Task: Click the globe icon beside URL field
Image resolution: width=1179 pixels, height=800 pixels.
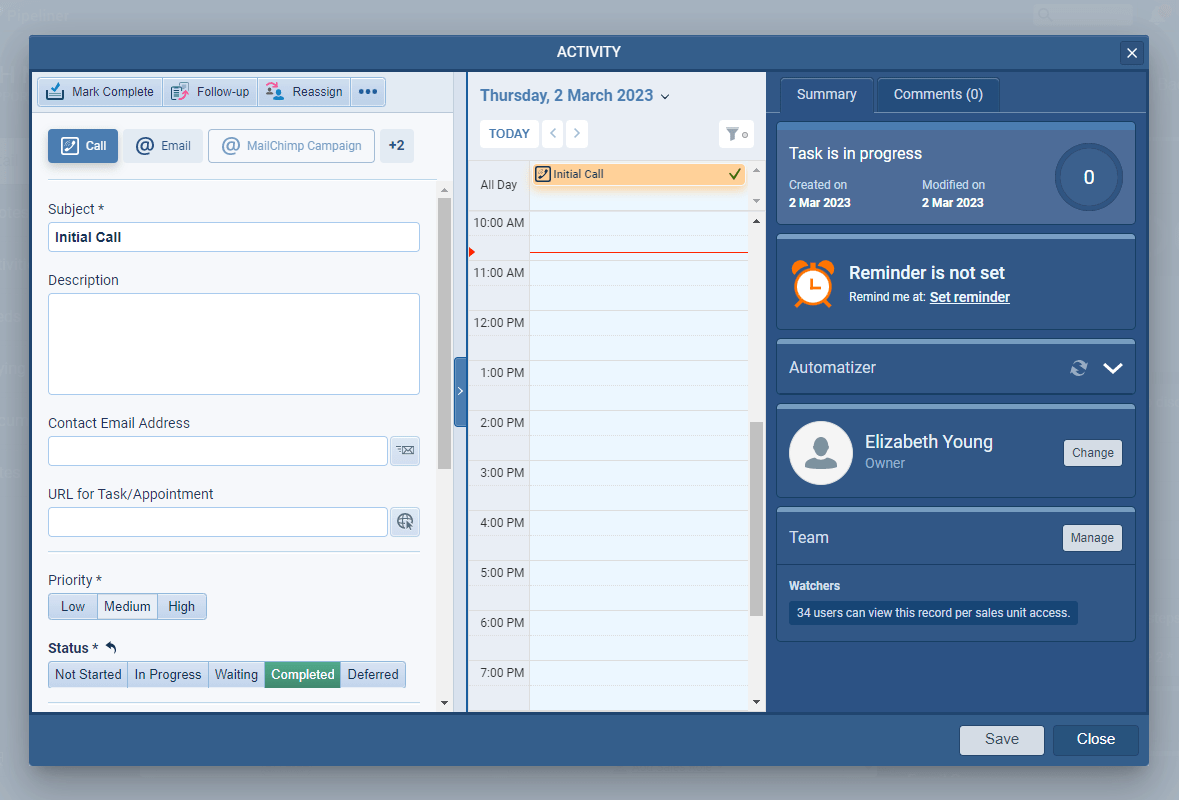Action: pos(405,522)
